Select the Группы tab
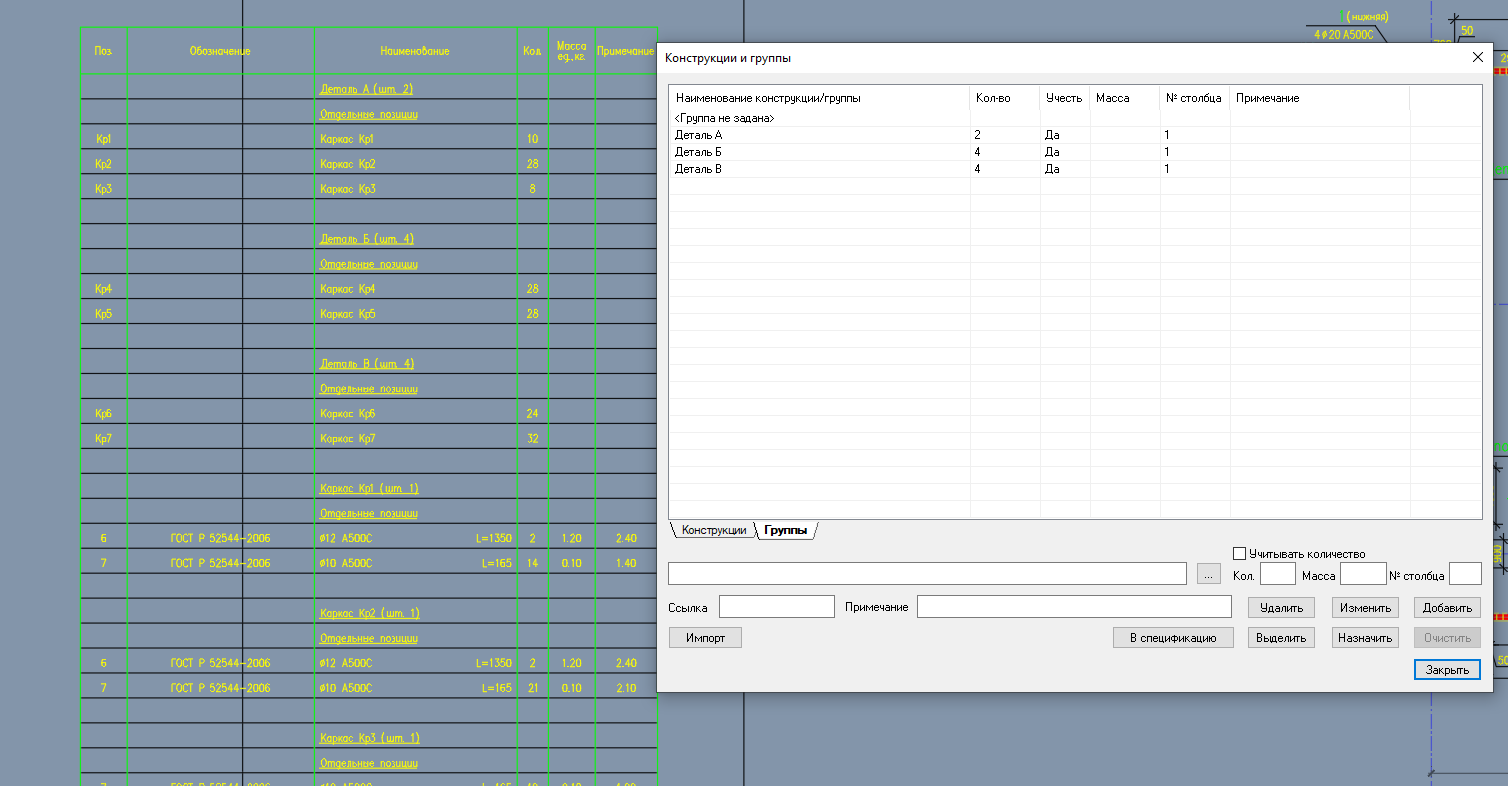Viewport: 1508px width, 786px height. coord(785,530)
